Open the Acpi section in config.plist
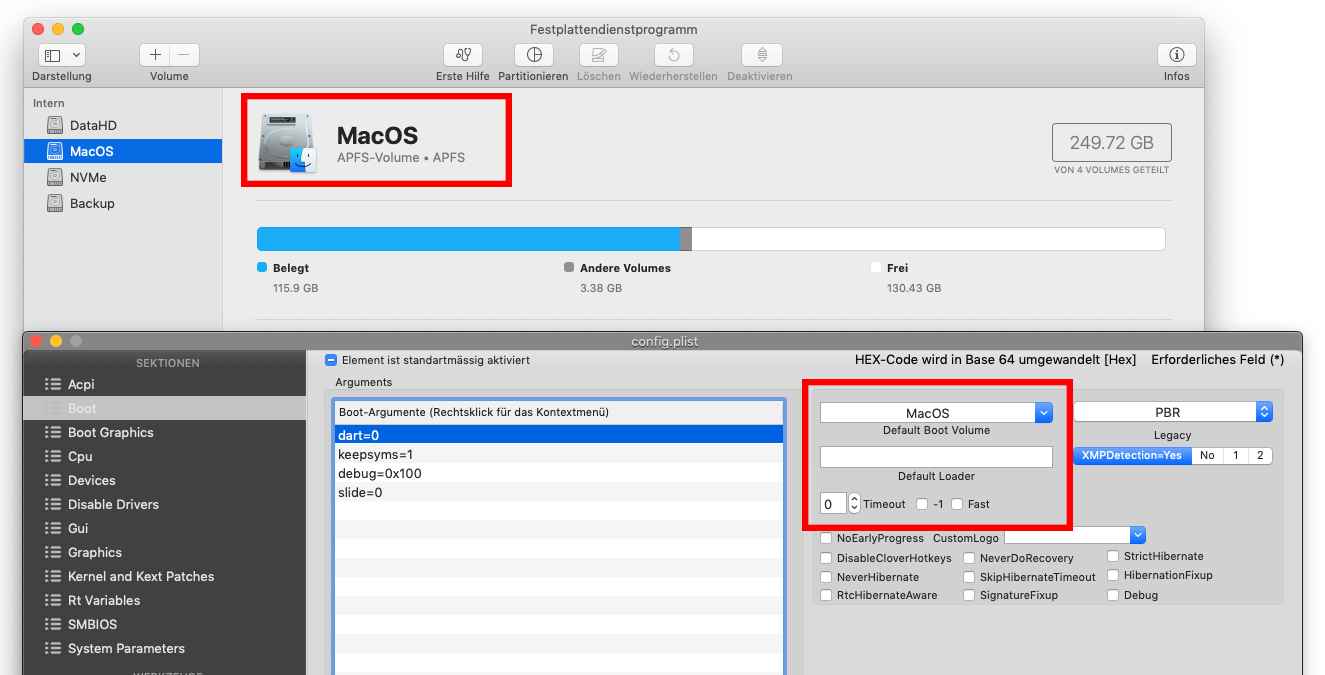The width and height of the screenshot is (1325, 675). pyautogui.click(x=164, y=384)
